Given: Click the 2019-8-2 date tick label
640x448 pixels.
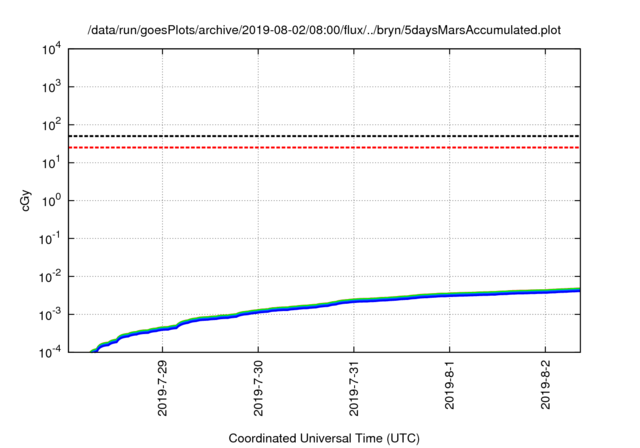Looking at the screenshot, I should tap(545, 385).
